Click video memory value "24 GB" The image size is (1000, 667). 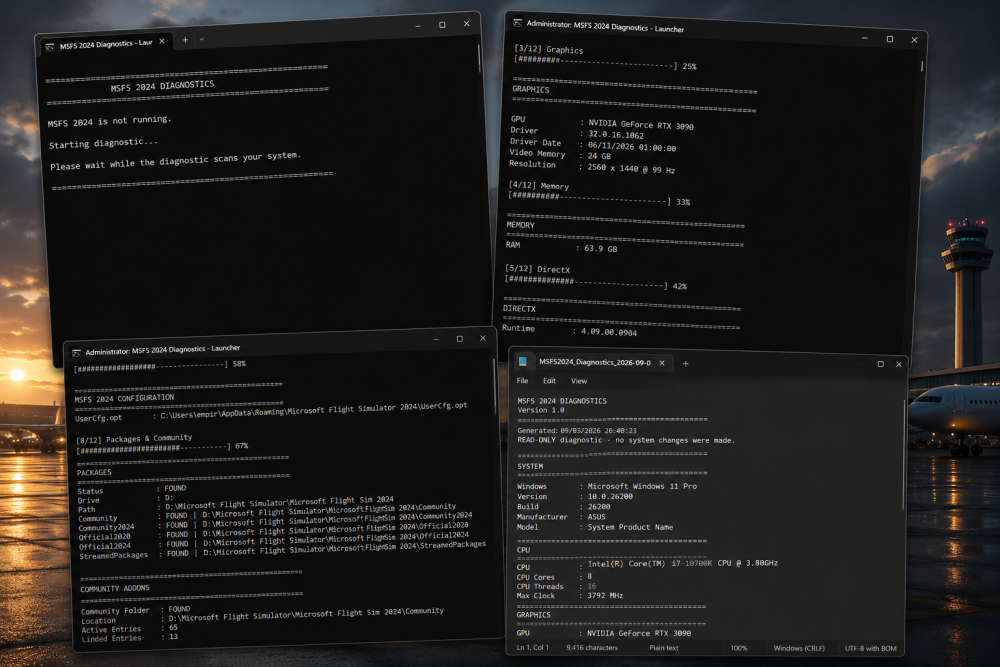(x=599, y=156)
